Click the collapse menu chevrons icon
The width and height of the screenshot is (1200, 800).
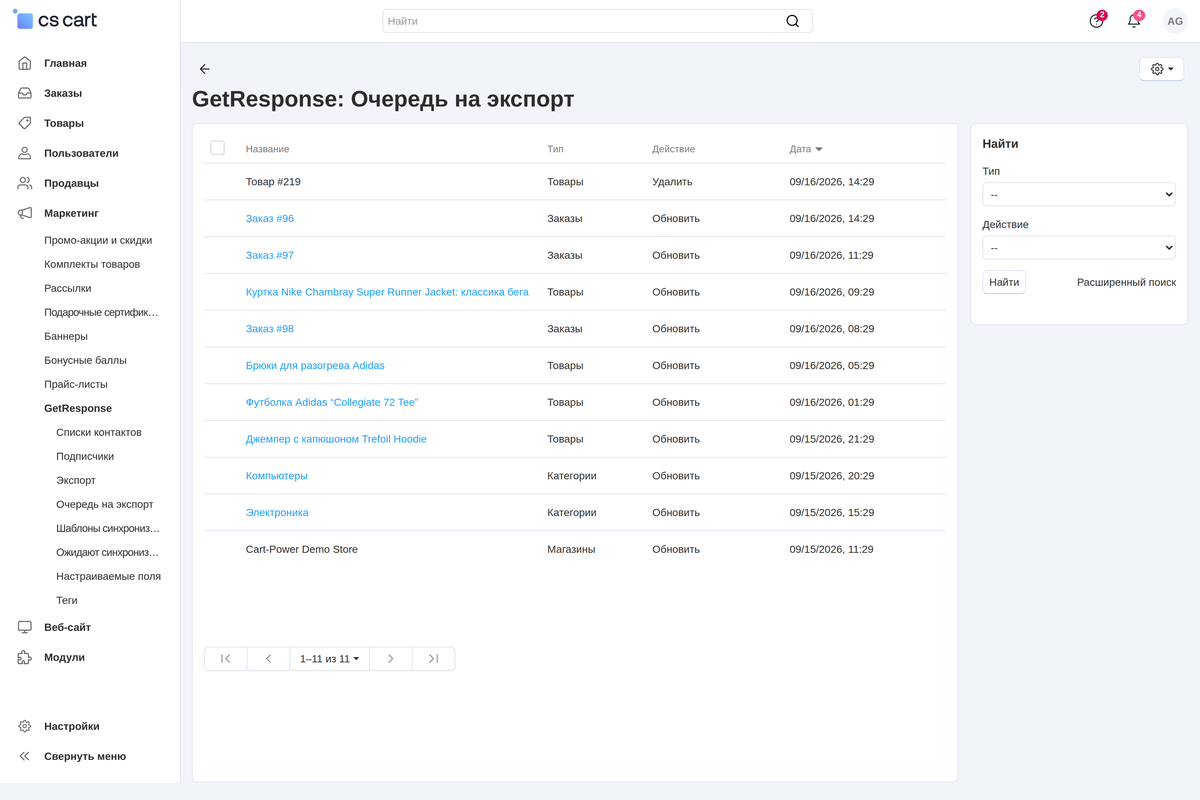pos(25,756)
